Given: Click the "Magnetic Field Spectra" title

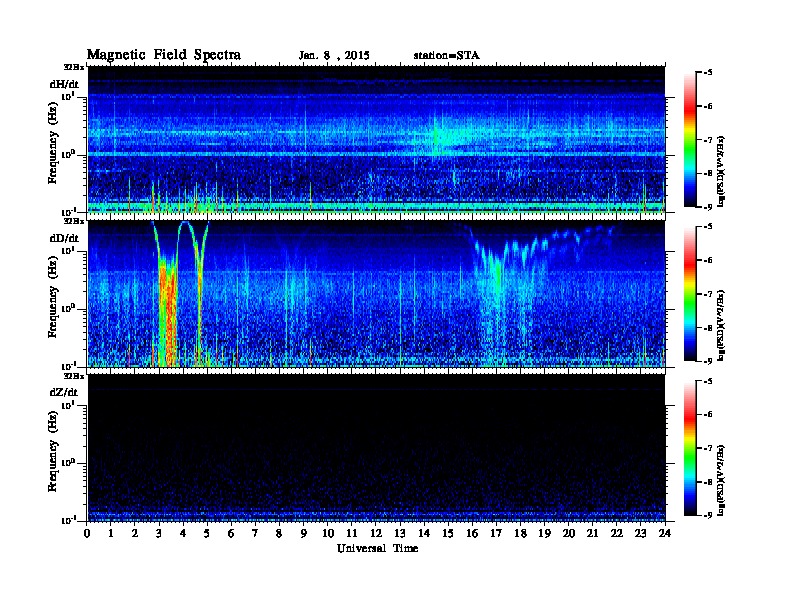Looking at the screenshot, I should coord(164,55).
